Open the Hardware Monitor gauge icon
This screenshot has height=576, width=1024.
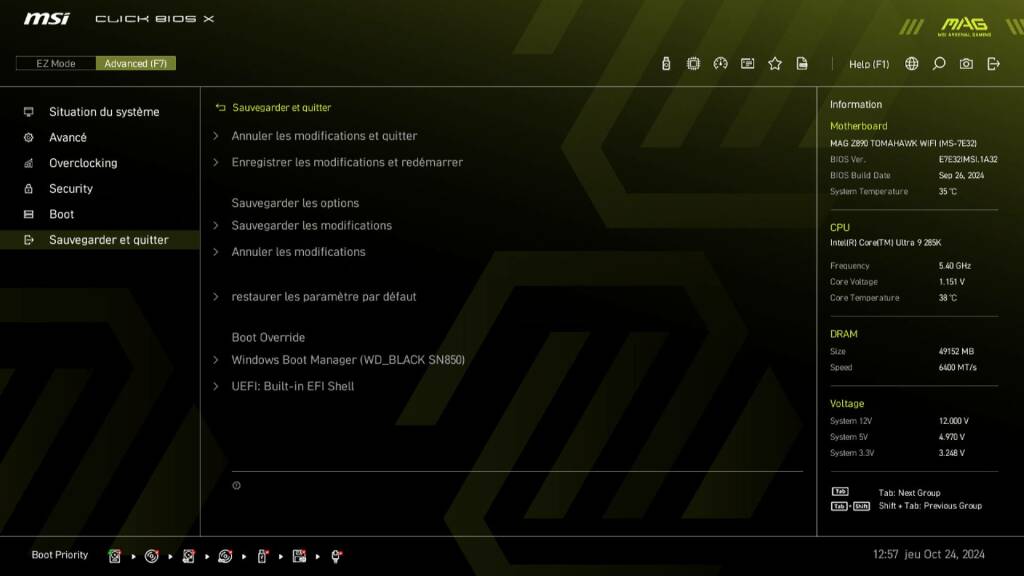tap(721, 63)
